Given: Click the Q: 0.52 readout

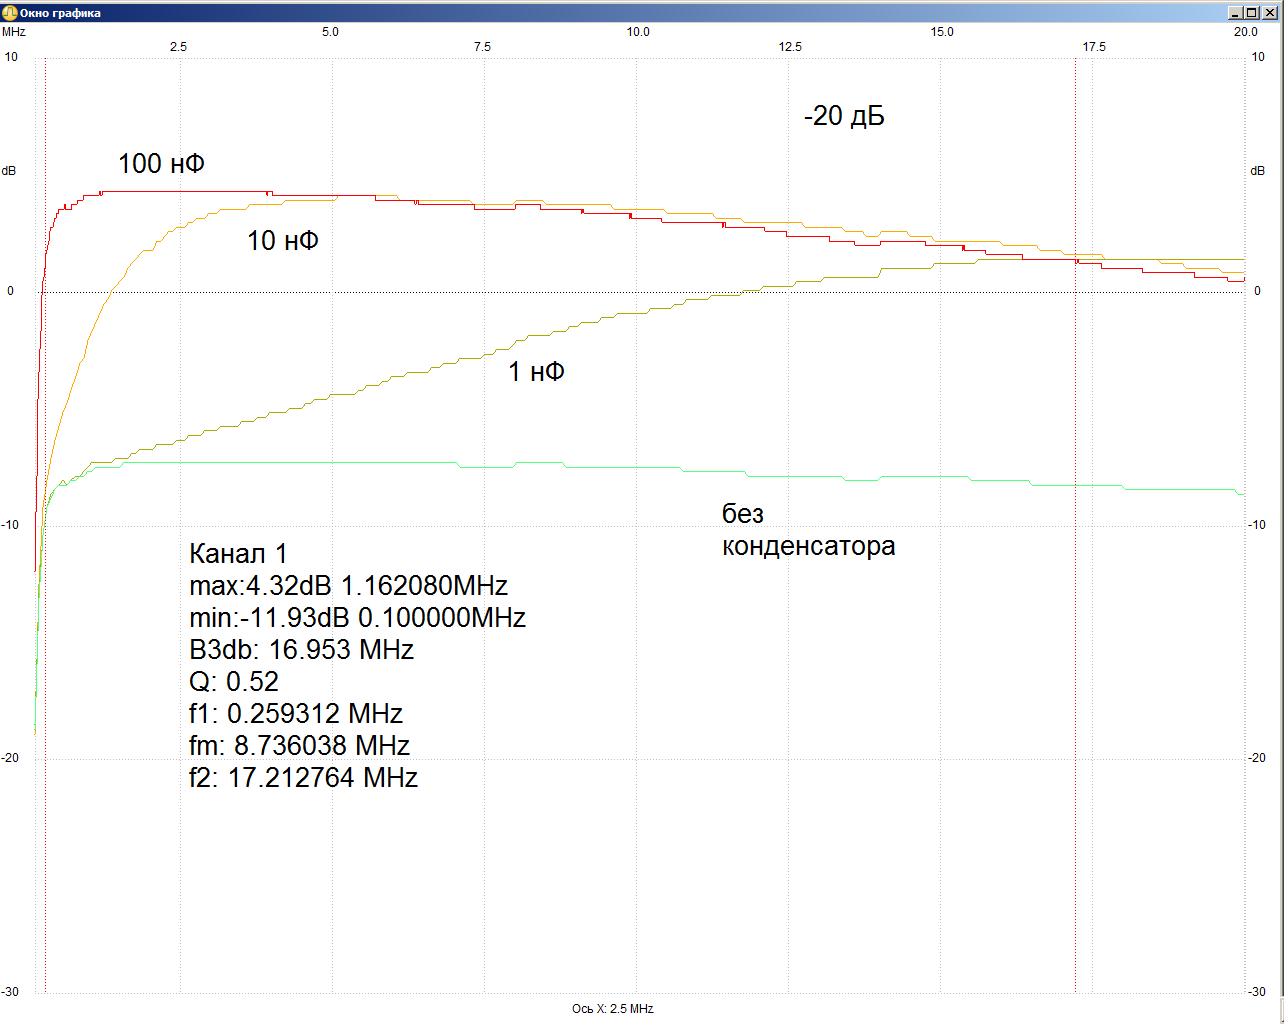Looking at the screenshot, I should point(234,682).
